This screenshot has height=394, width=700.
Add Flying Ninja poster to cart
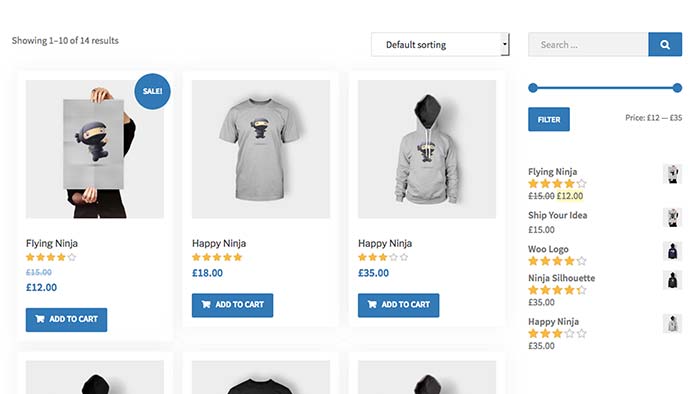pos(66,319)
